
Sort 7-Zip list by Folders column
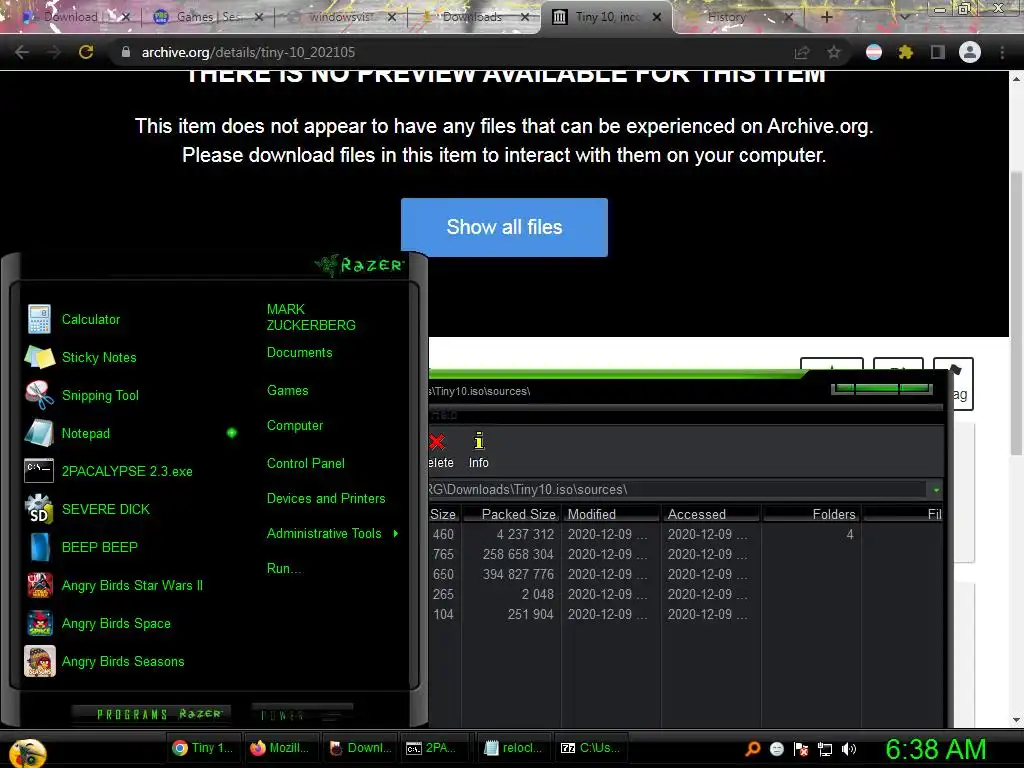812,515
